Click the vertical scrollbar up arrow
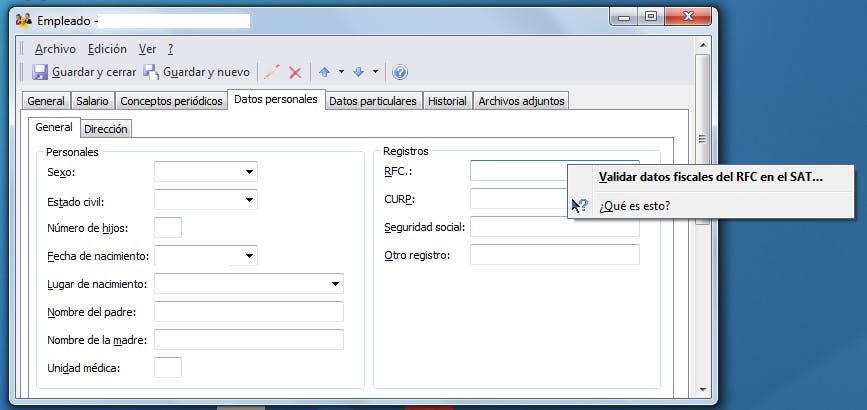 coord(702,45)
